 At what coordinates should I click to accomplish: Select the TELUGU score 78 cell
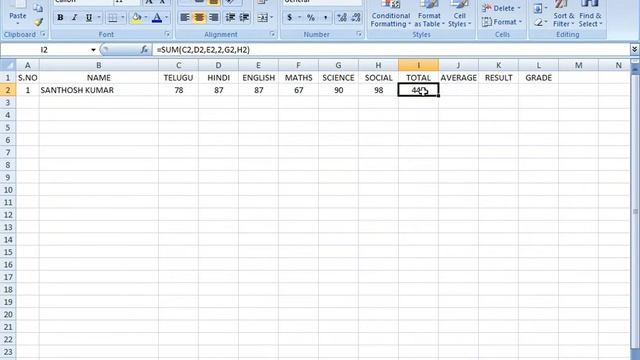(178, 90)
